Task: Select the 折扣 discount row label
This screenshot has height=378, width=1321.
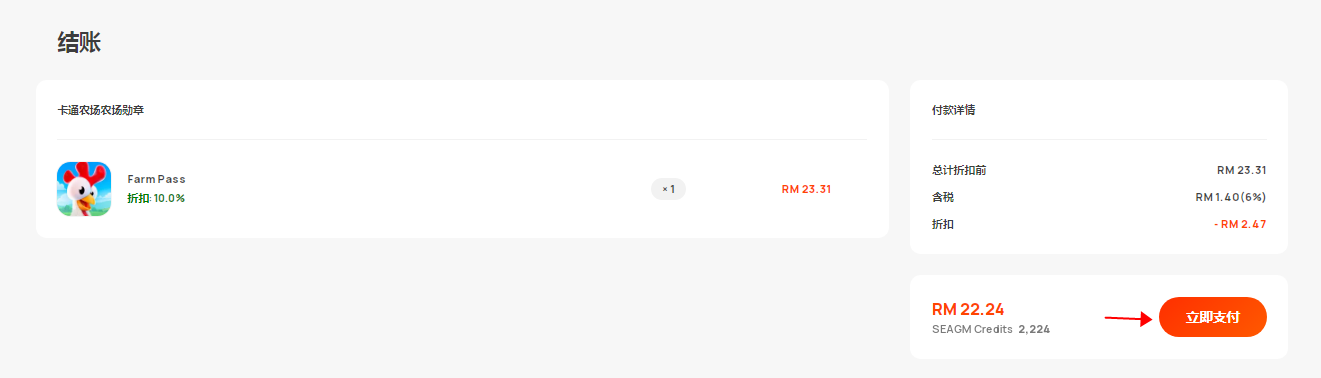Action: coord(942,224)
